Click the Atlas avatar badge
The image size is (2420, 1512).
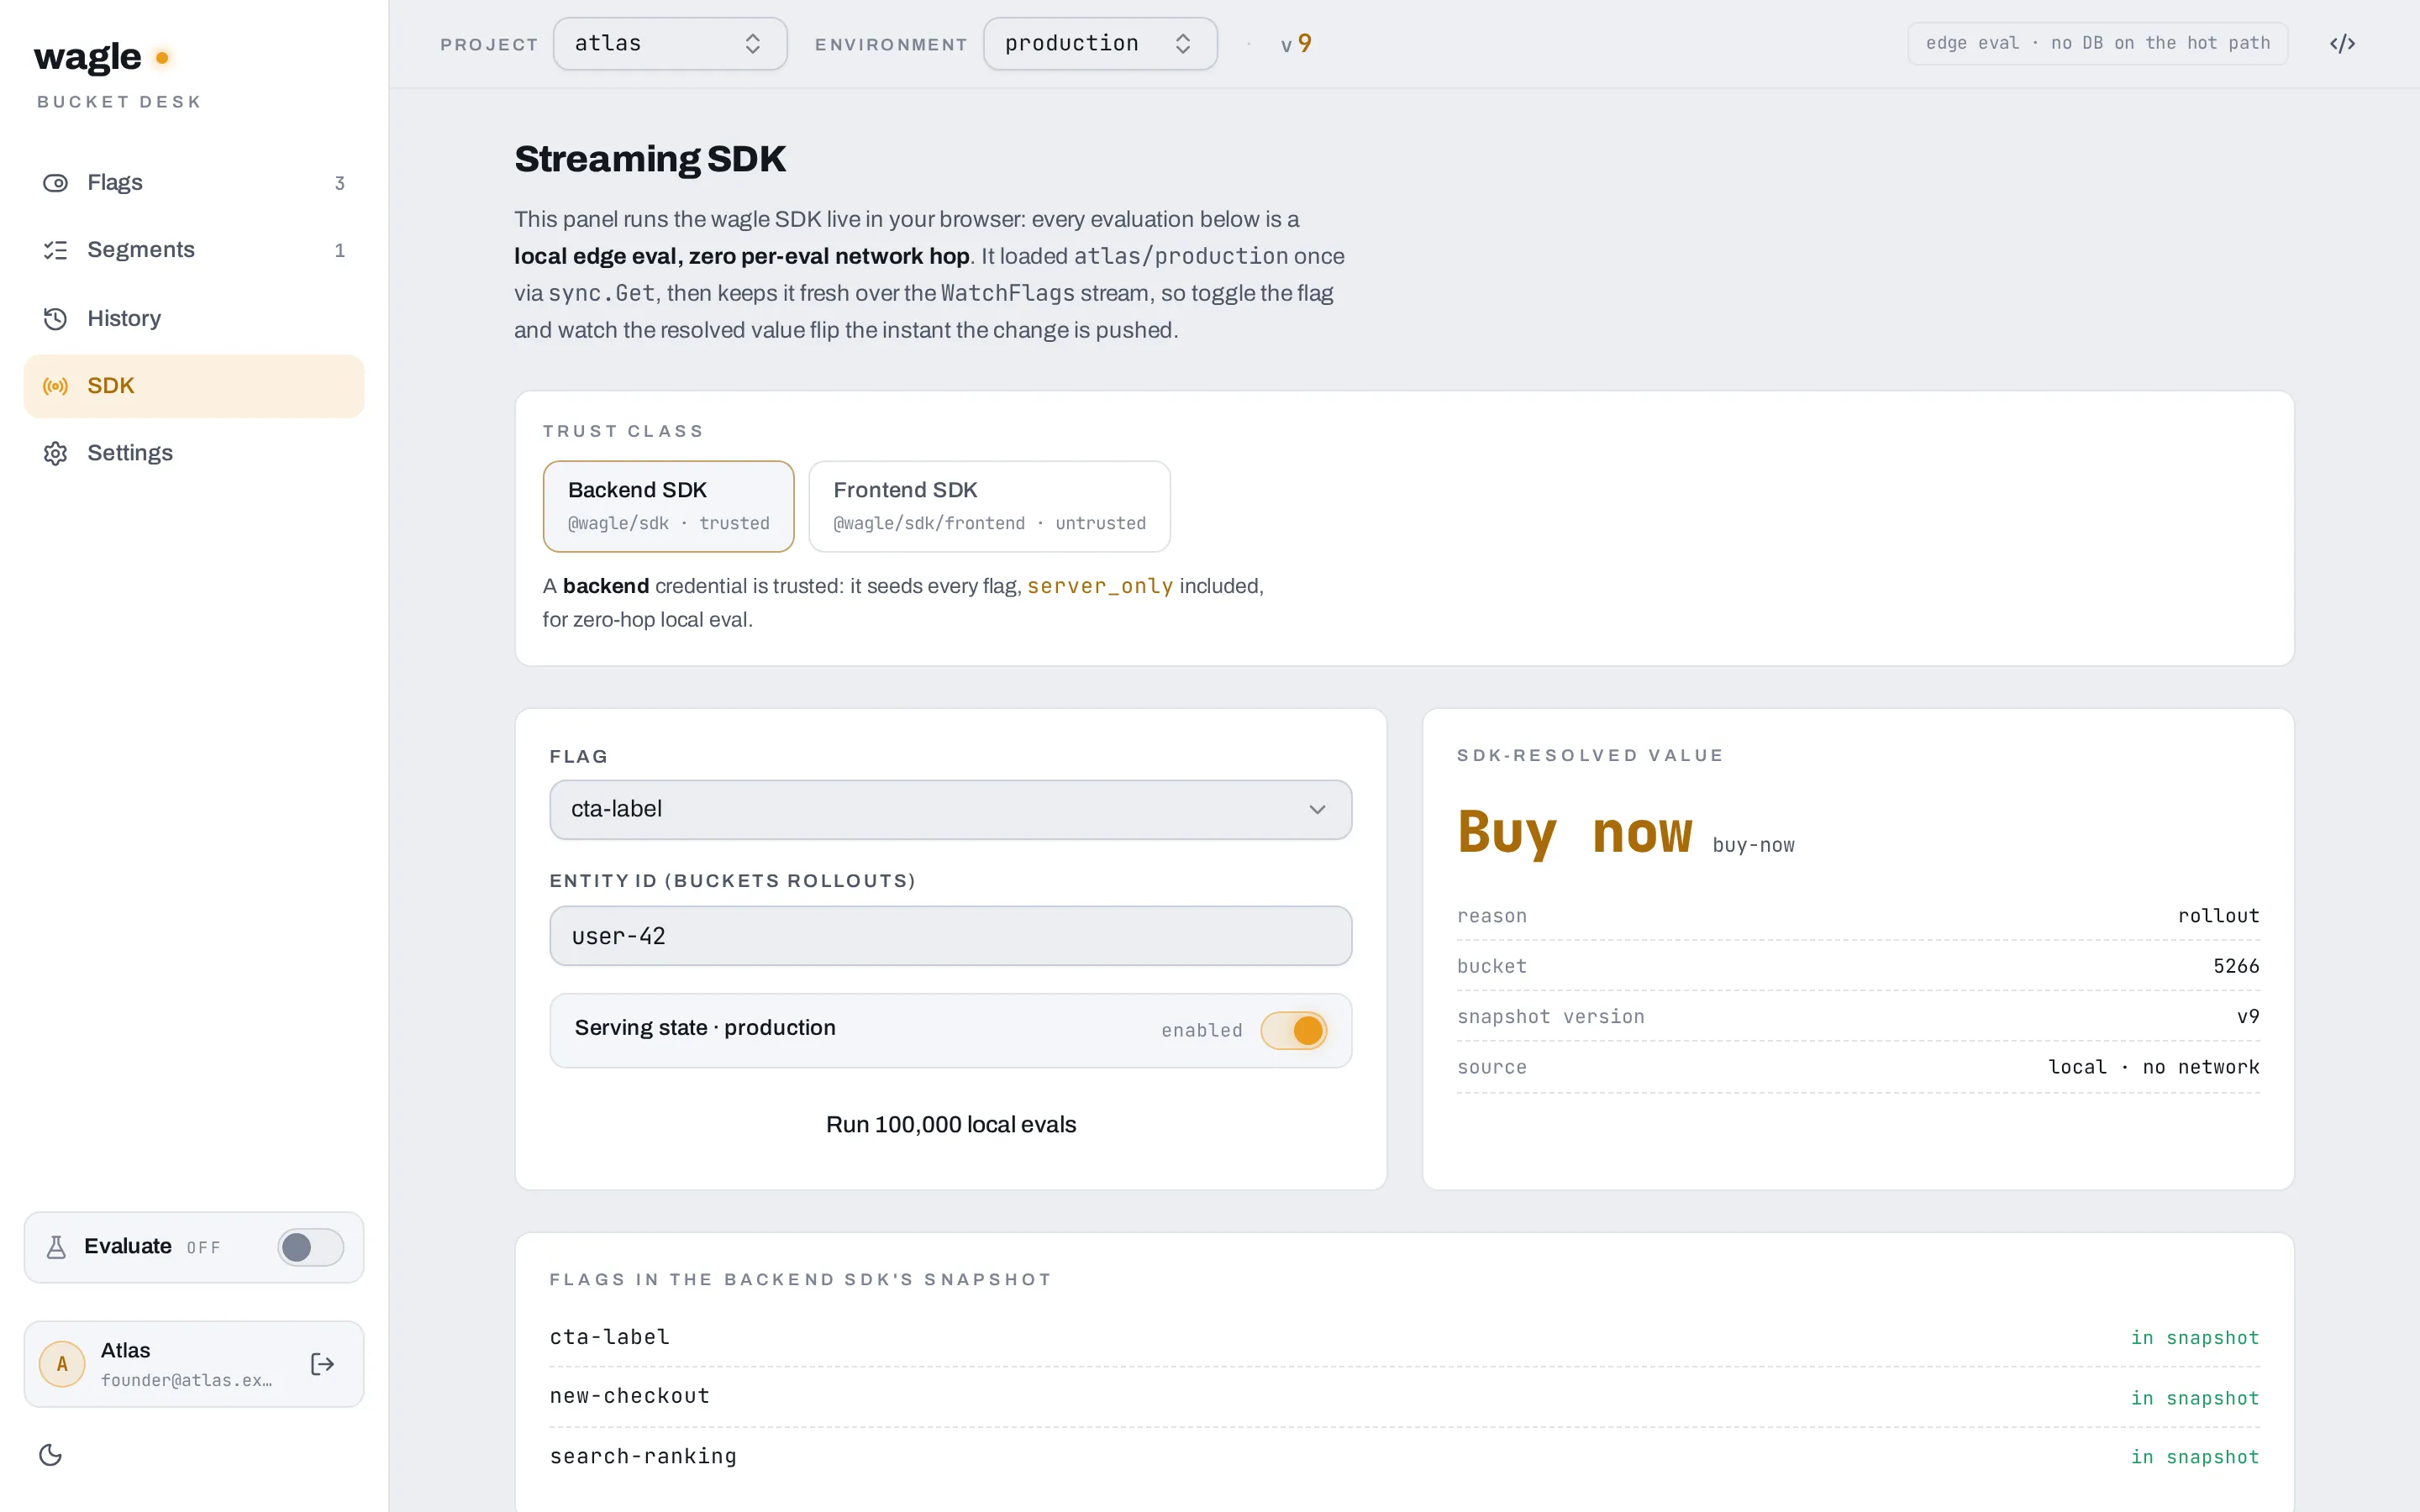[62, 1364]
